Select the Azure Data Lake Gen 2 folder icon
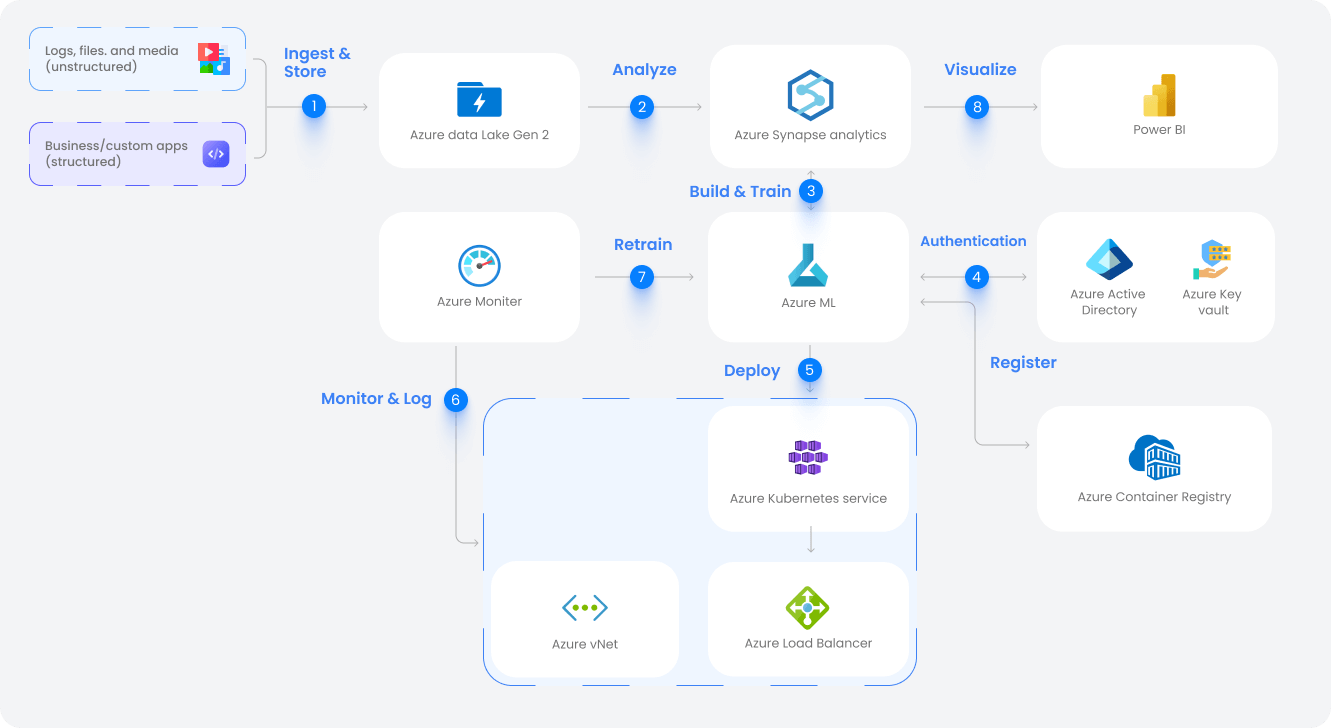The image size is (1331, 728). (x=479, y=97)
